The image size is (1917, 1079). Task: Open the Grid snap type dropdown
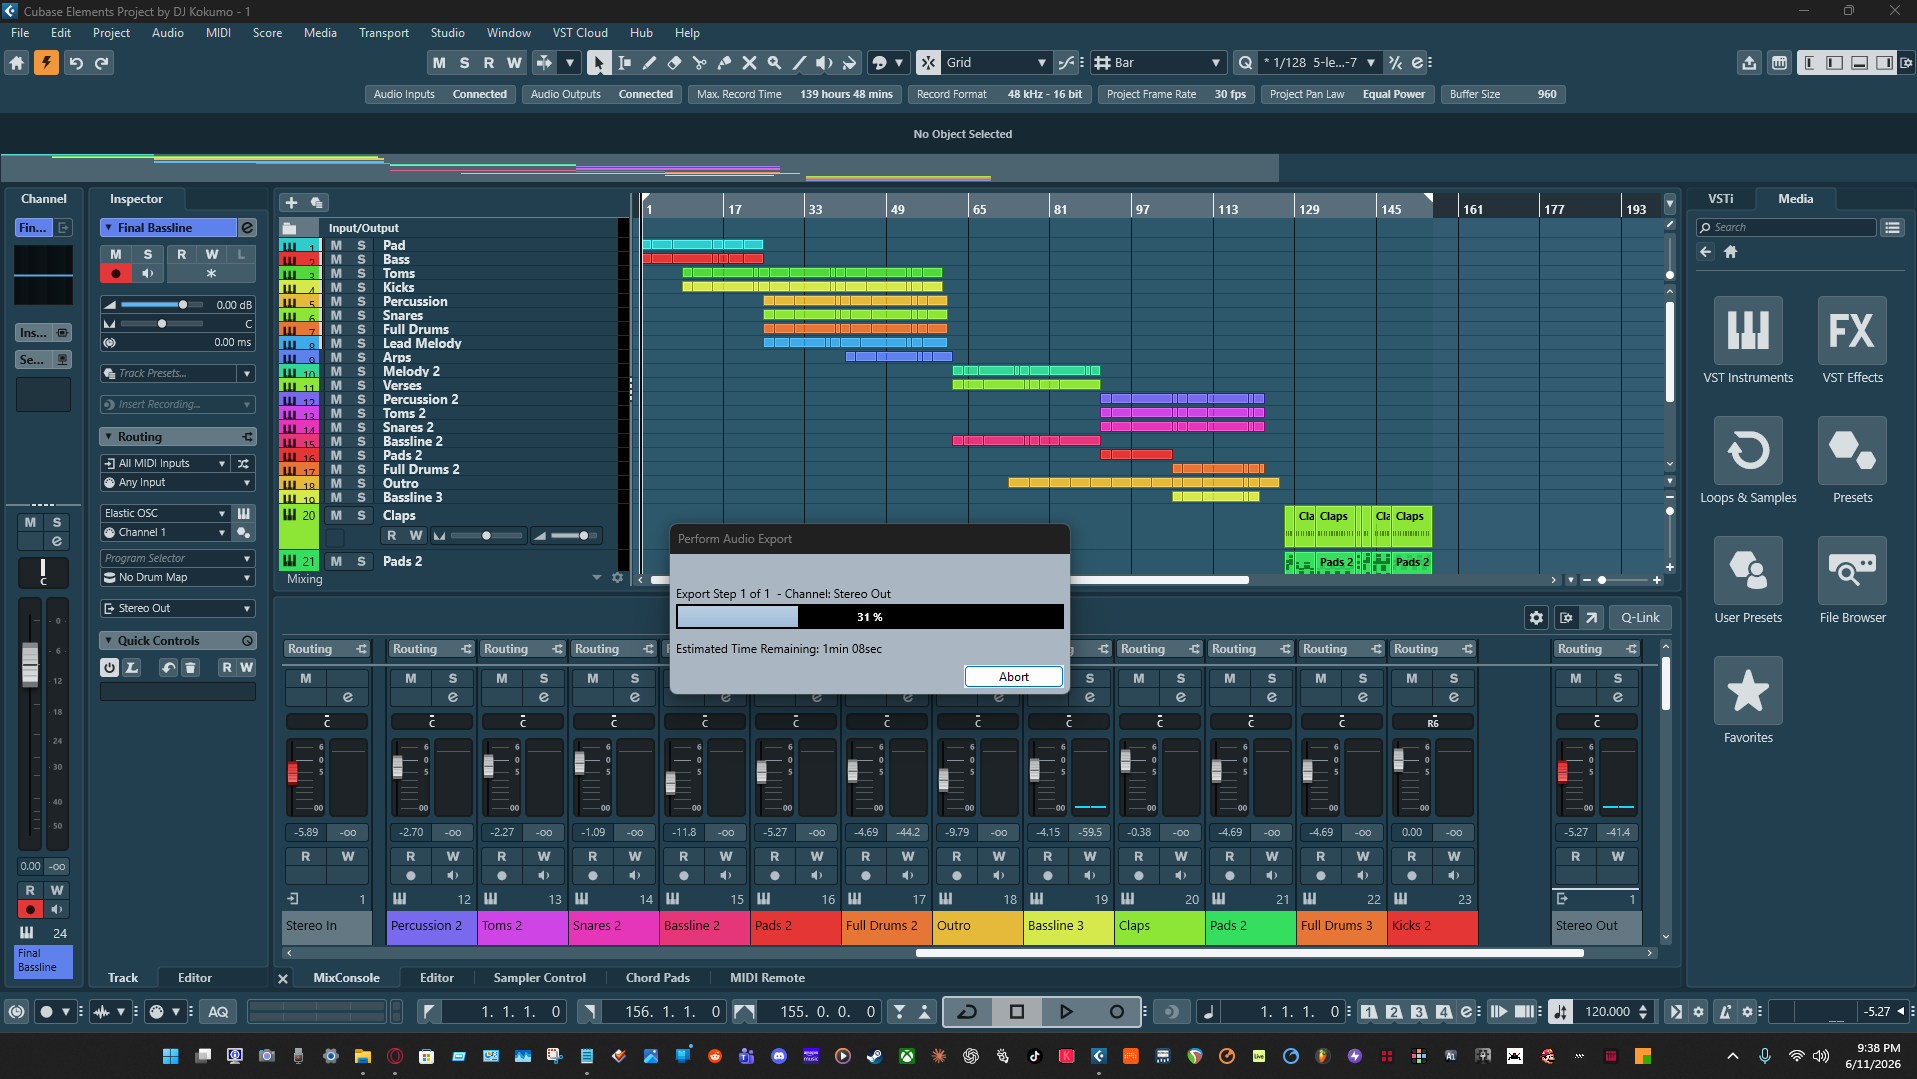(x=997, y=62)
